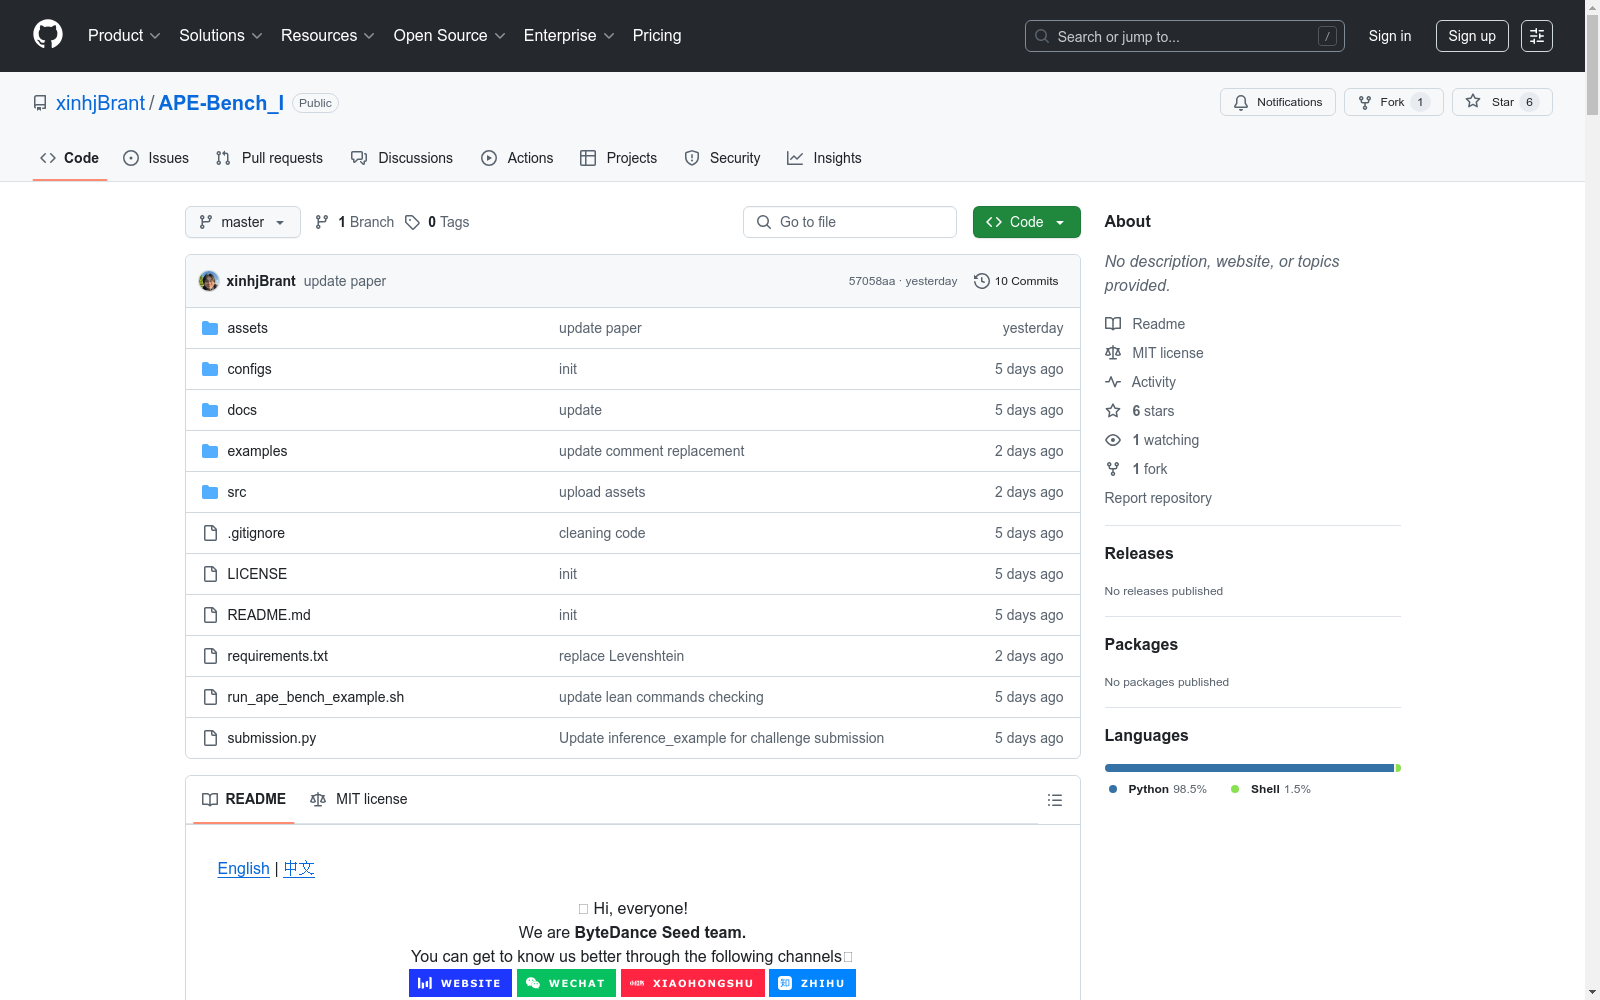Click the star icon beside 6 stars
This screenshot has height=1000, width=1600.
click(1113, 411)
